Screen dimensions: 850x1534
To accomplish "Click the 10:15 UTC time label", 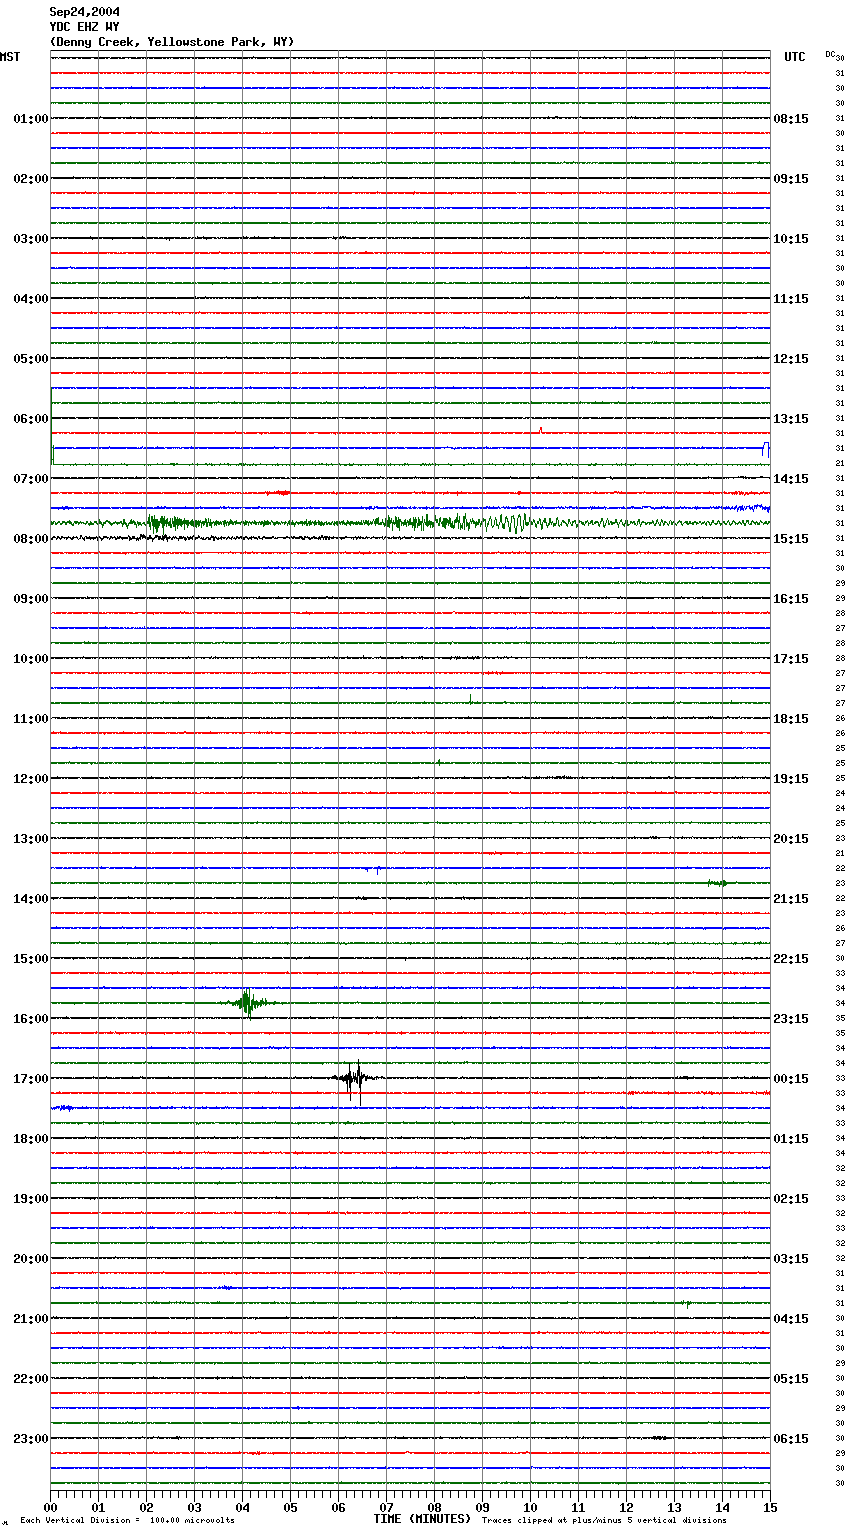I will 791,239.
